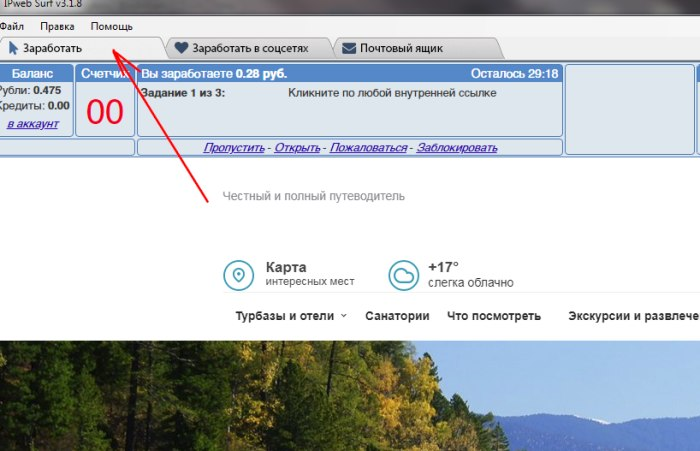
Task: Open the 'в аккаунт' link
Action: coord(32,124)
